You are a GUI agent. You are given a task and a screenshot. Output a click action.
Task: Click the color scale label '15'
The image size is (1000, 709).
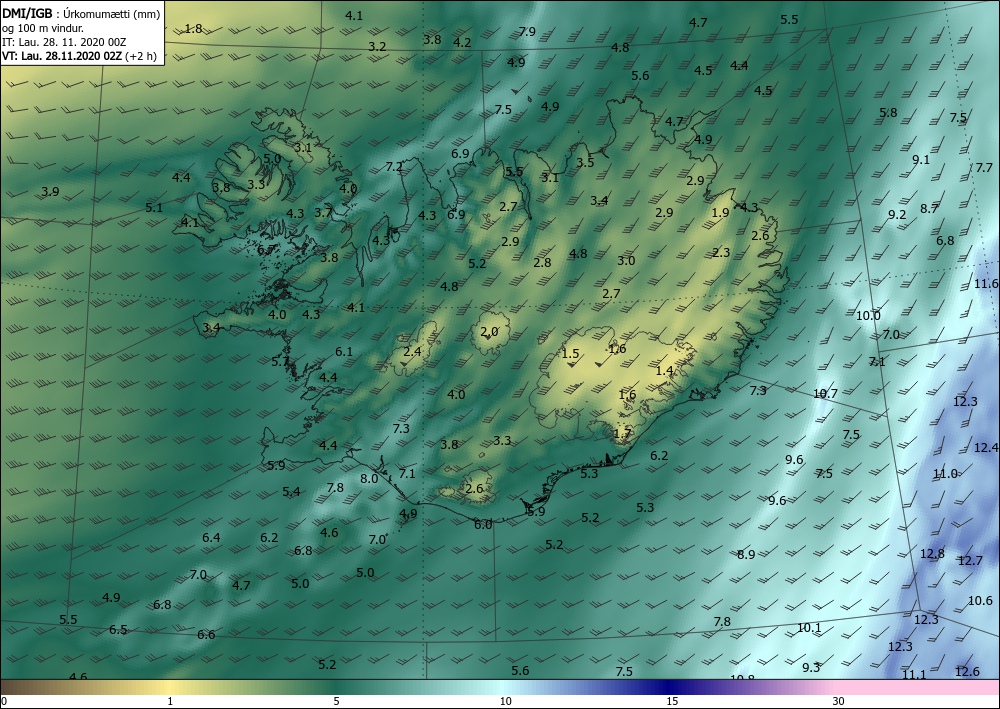672,701
